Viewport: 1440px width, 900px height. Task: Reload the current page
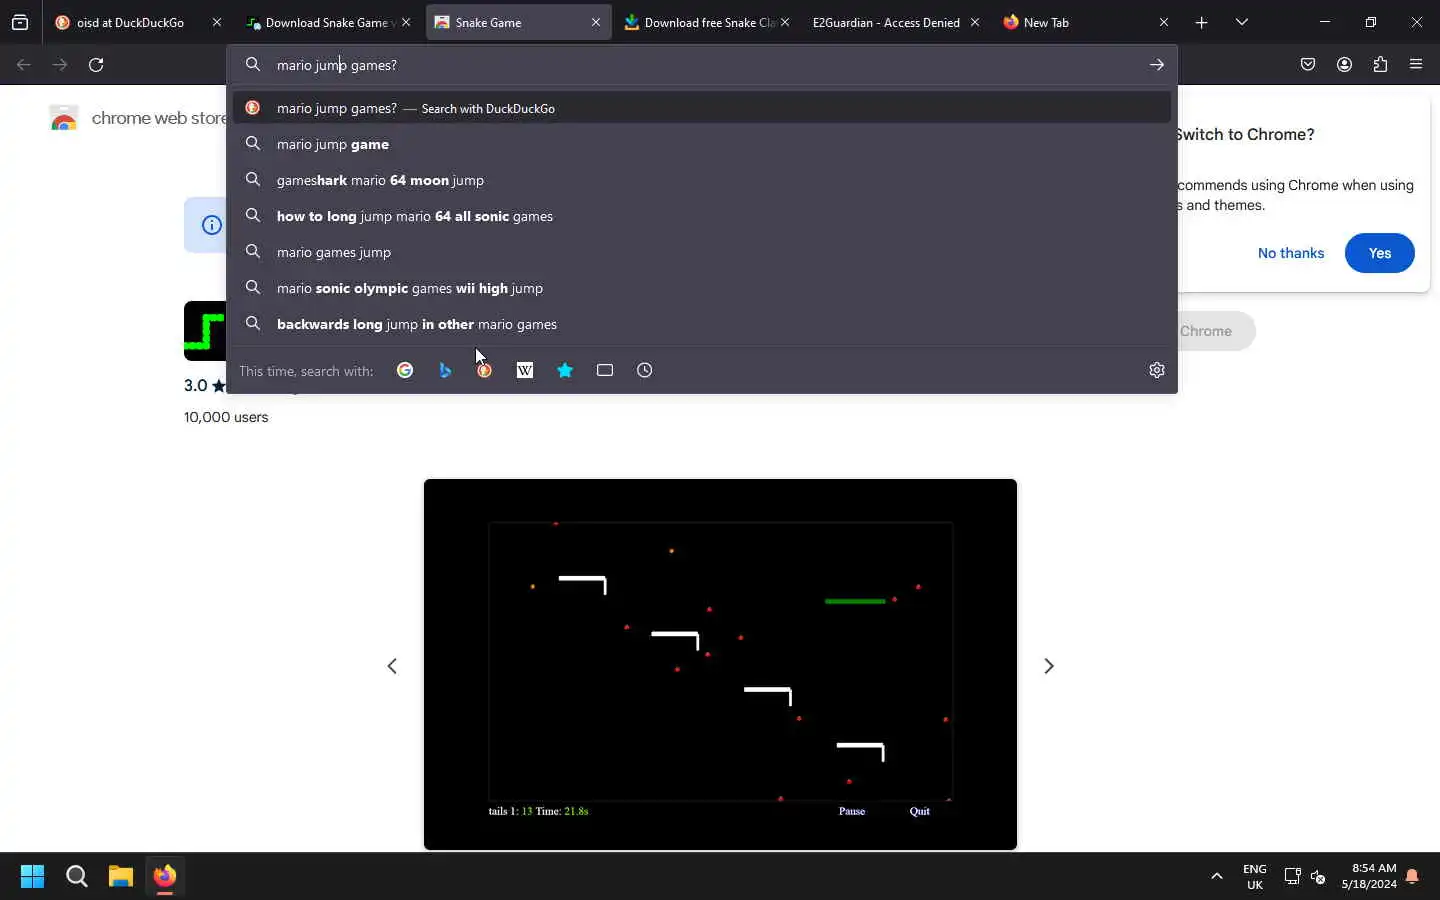pyautogui.click(x=96, y=65)
